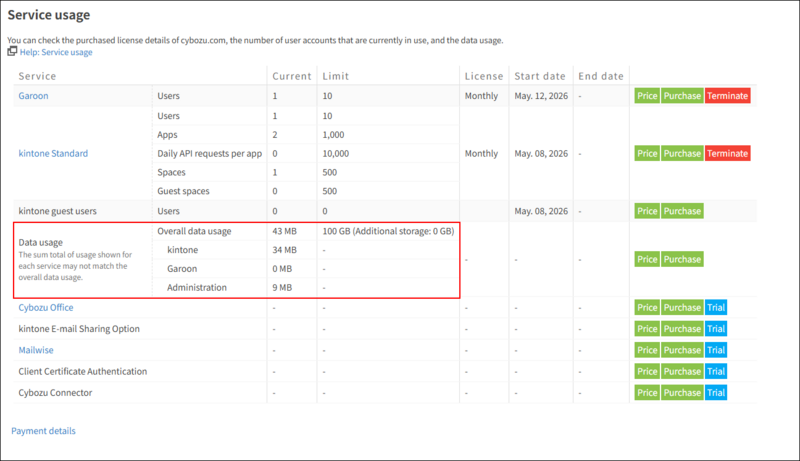Click Price for kintone E-mail Sharing Option
Image resolution: width=800 pixels, height=461 pixels.
tap(647, 329)
